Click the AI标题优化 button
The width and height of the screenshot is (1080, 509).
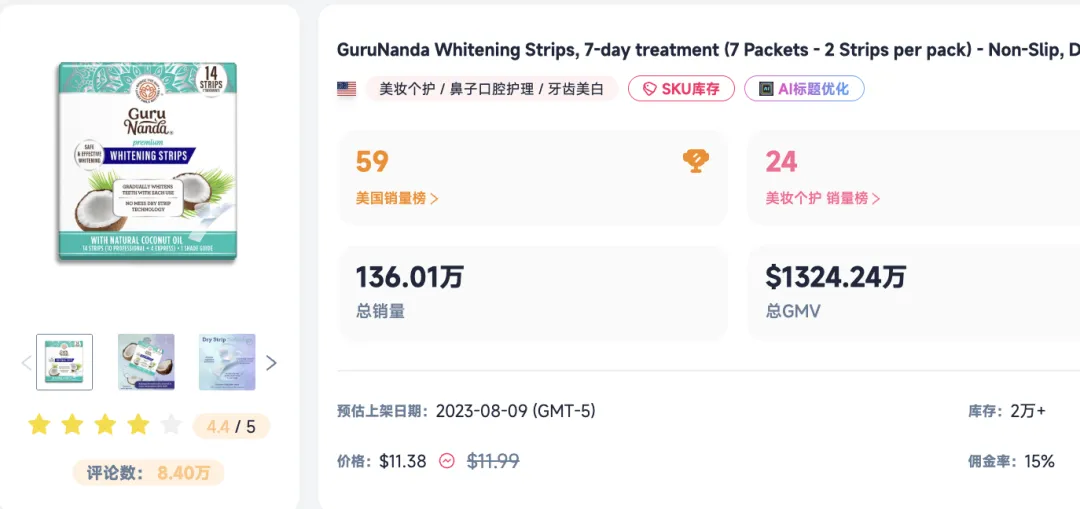click(804, 89)
